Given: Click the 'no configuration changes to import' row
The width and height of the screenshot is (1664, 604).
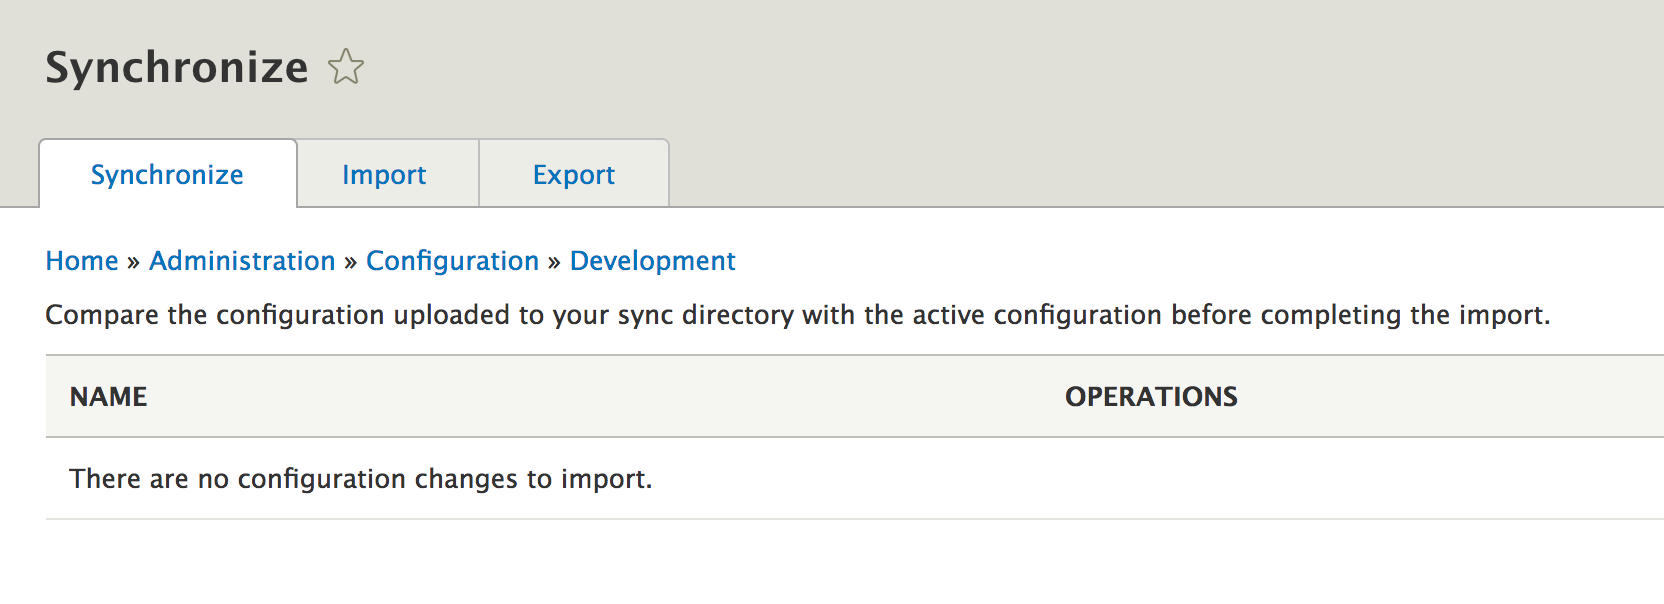Looking at the screenshot, I should click(x=360, y=479).
